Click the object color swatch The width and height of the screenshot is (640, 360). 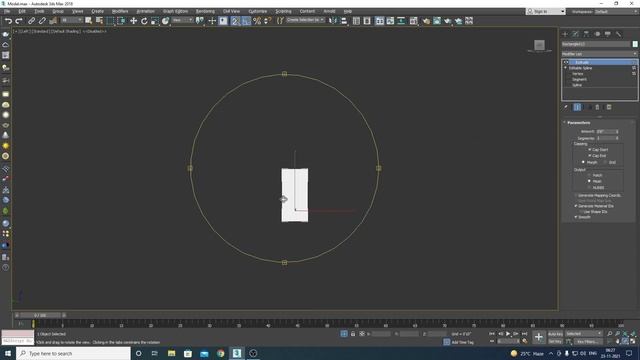click(x=635, y=44)
